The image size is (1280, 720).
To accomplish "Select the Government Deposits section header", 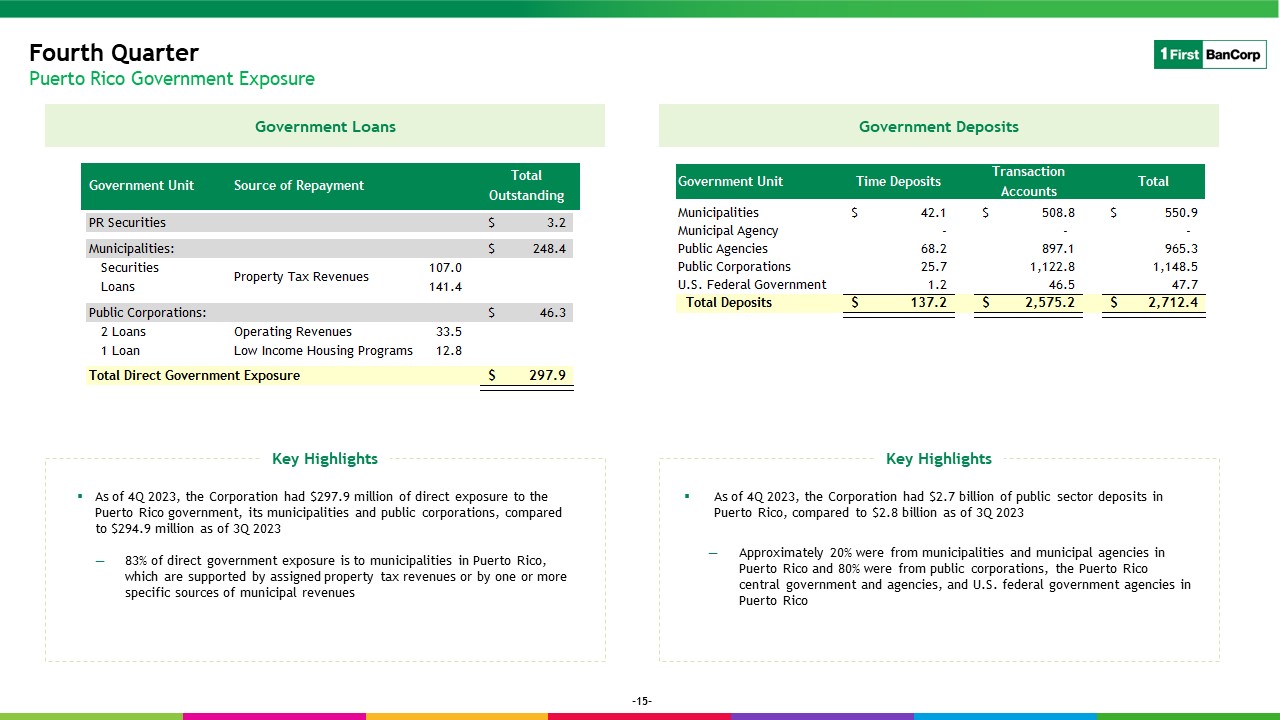I will [x=938, y=126].
